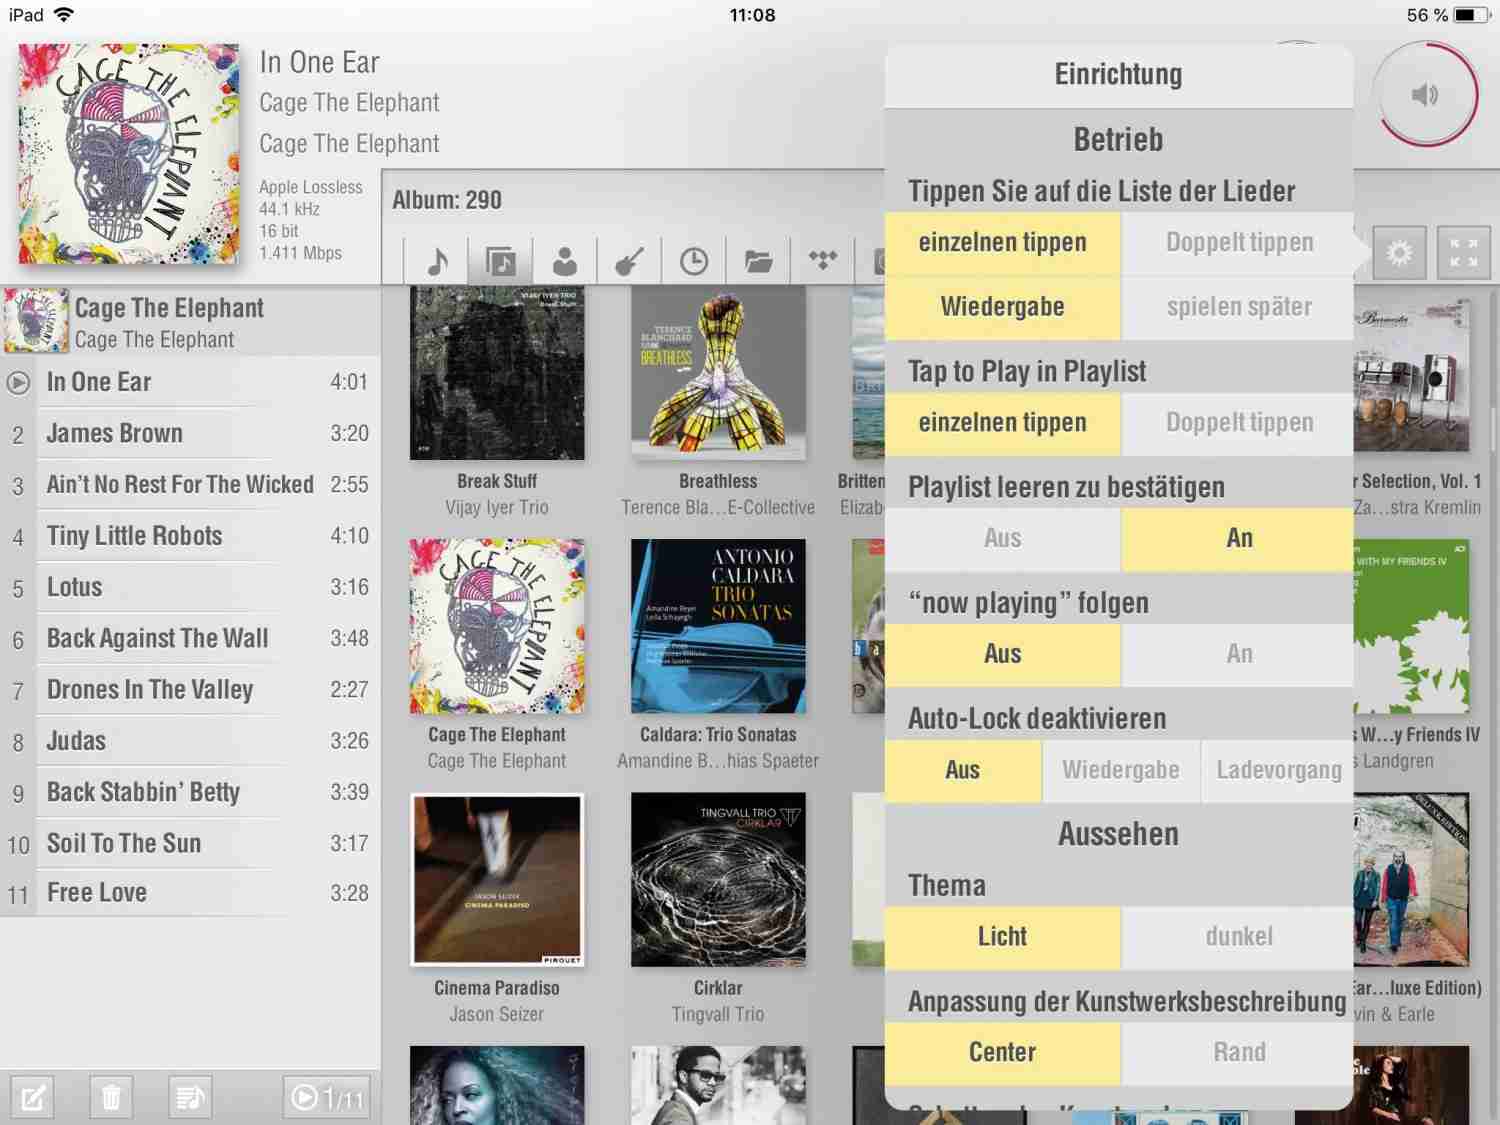The width and height of the screenshot is (1500, 1125).
Task: Open the Break Stuff album cover
Action: pyautogui.click(x=497, y=373)
